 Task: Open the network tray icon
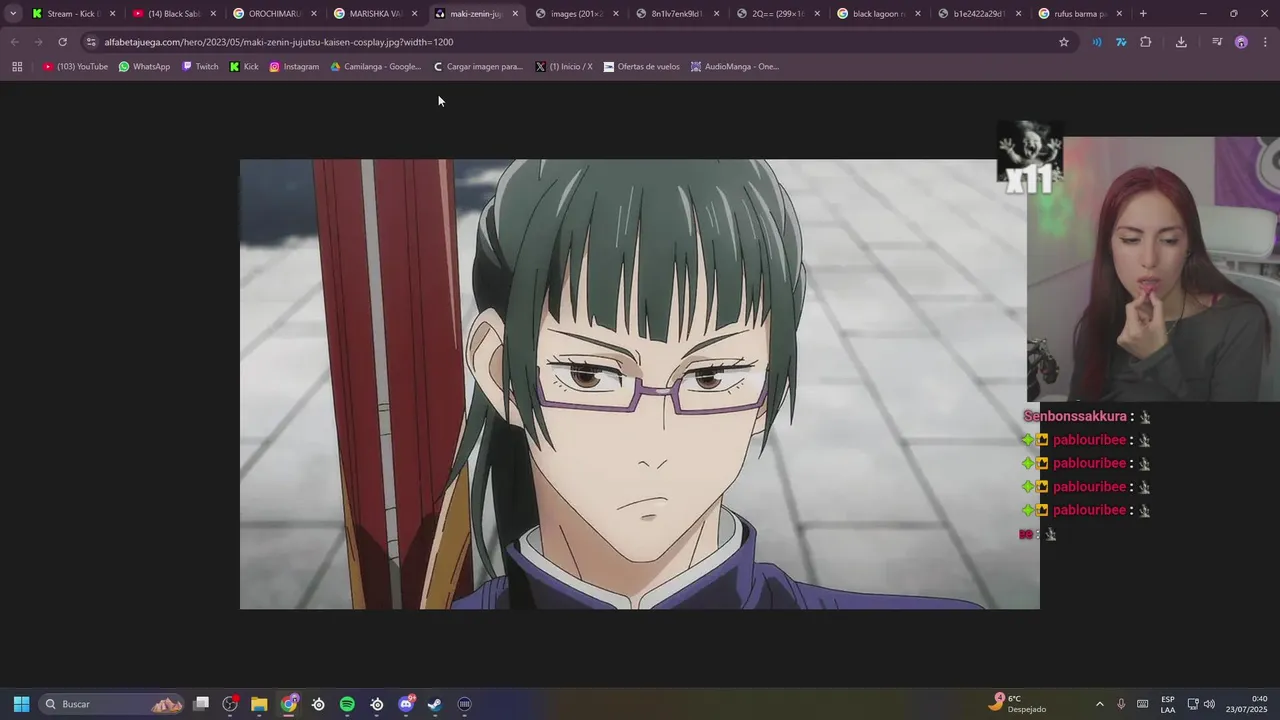pos(1193,704)
